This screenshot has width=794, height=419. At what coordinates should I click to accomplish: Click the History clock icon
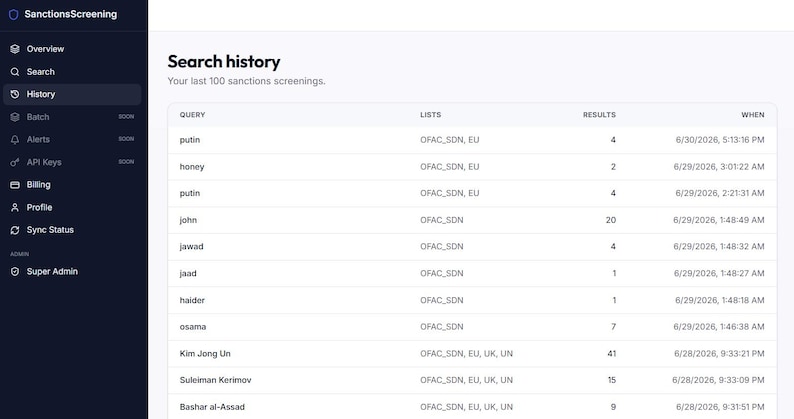coord(15,94)
